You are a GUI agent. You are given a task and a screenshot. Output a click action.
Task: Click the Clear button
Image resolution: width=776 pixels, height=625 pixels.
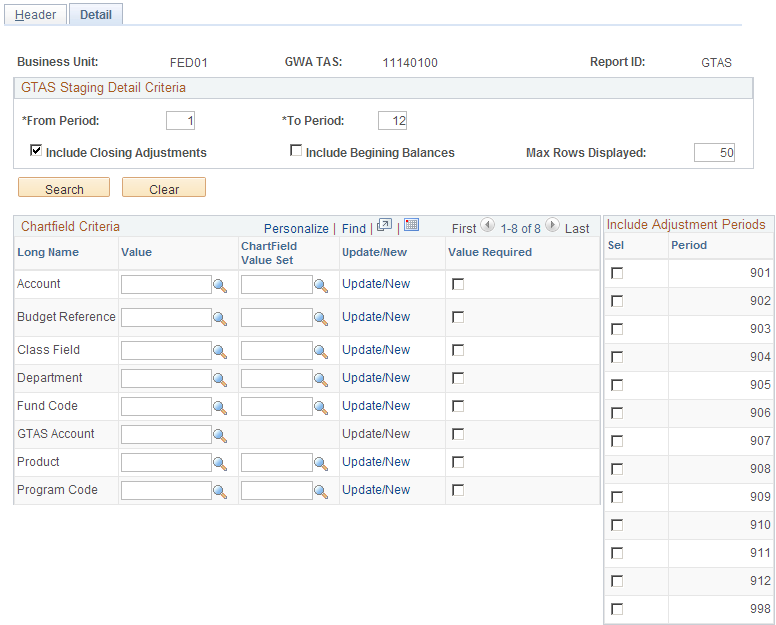(164, 188)
